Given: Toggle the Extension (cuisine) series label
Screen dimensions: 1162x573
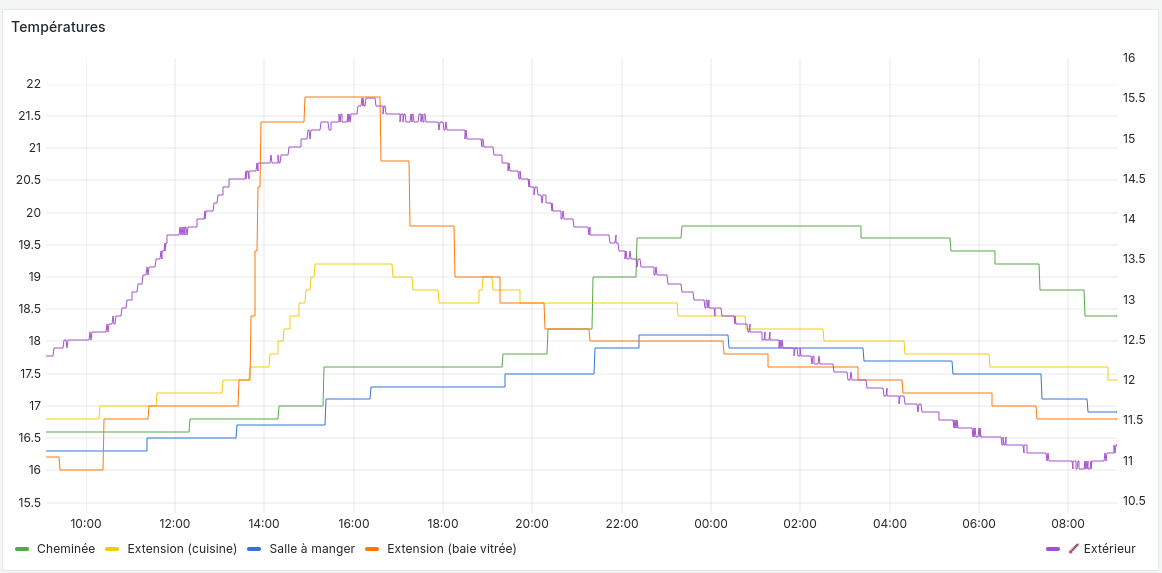Looking at the screenshot, I should (181, 549).
